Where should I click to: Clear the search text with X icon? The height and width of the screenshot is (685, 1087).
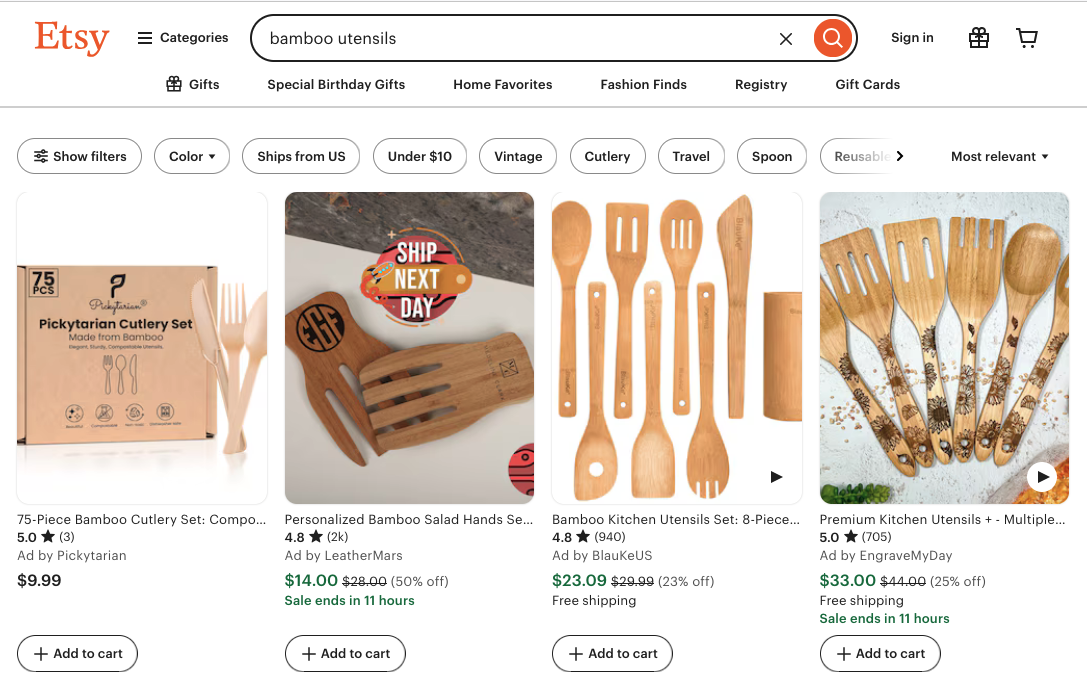tap(786, 39)
